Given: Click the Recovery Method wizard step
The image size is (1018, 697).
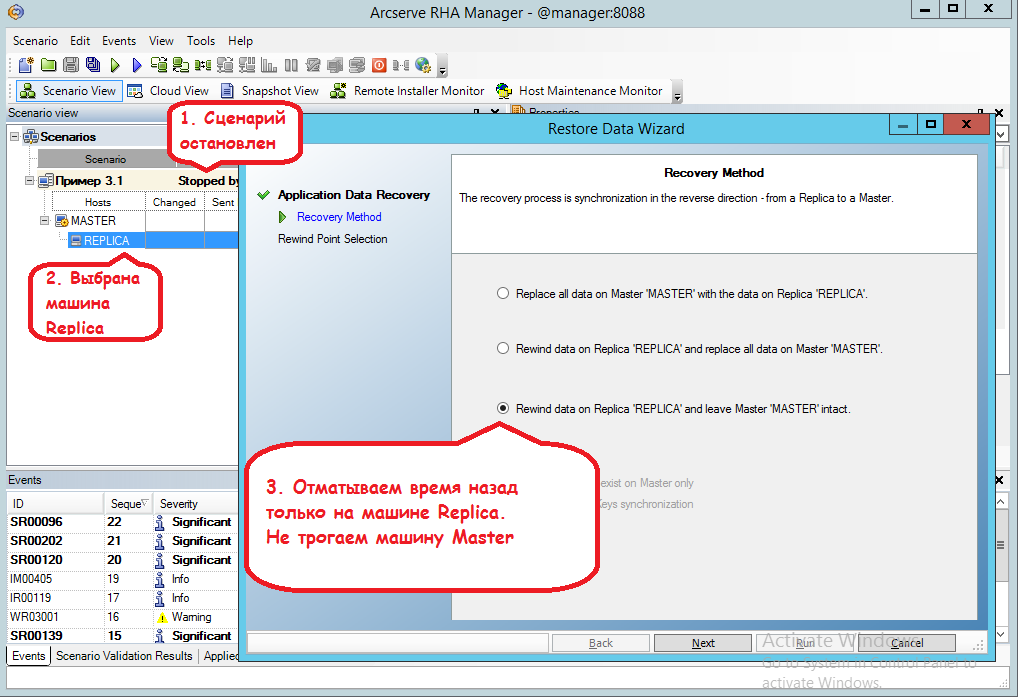Looking at the screenshot, I should click(339, 217).
